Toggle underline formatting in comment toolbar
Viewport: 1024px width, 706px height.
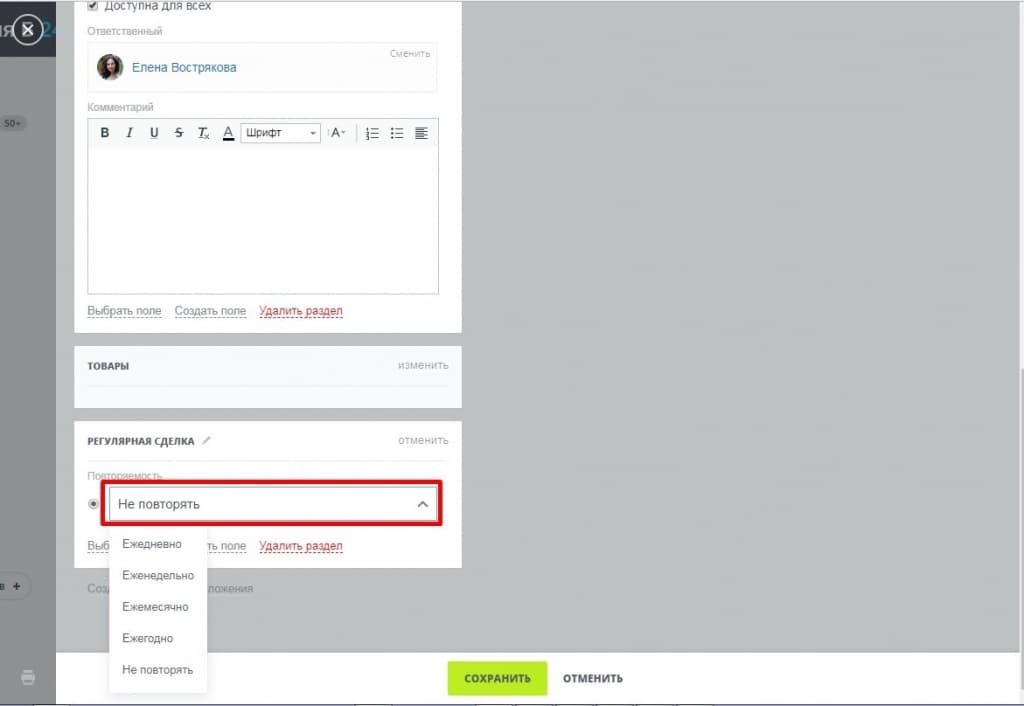tap(154, 133)
